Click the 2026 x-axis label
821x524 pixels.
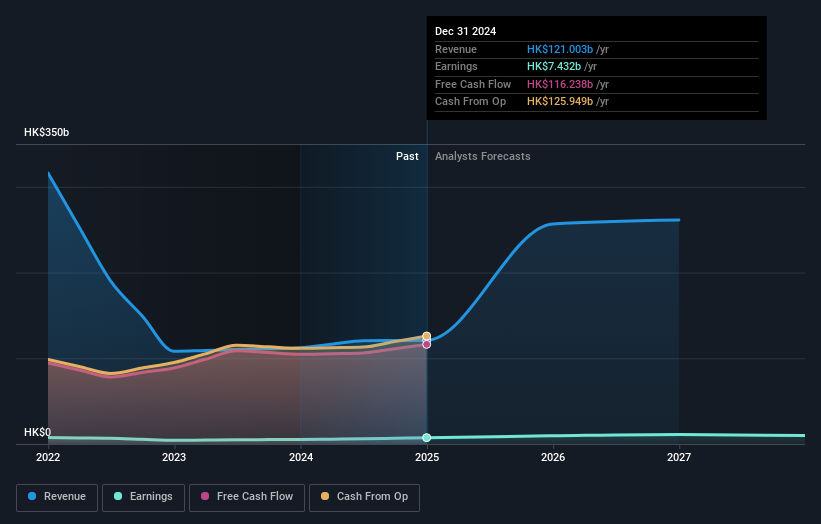553,458
